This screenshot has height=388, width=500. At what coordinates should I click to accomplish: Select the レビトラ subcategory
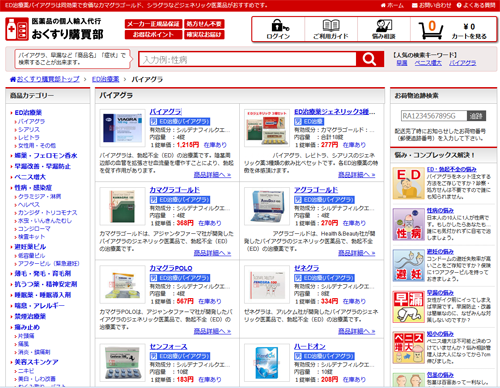pos(29,137)
